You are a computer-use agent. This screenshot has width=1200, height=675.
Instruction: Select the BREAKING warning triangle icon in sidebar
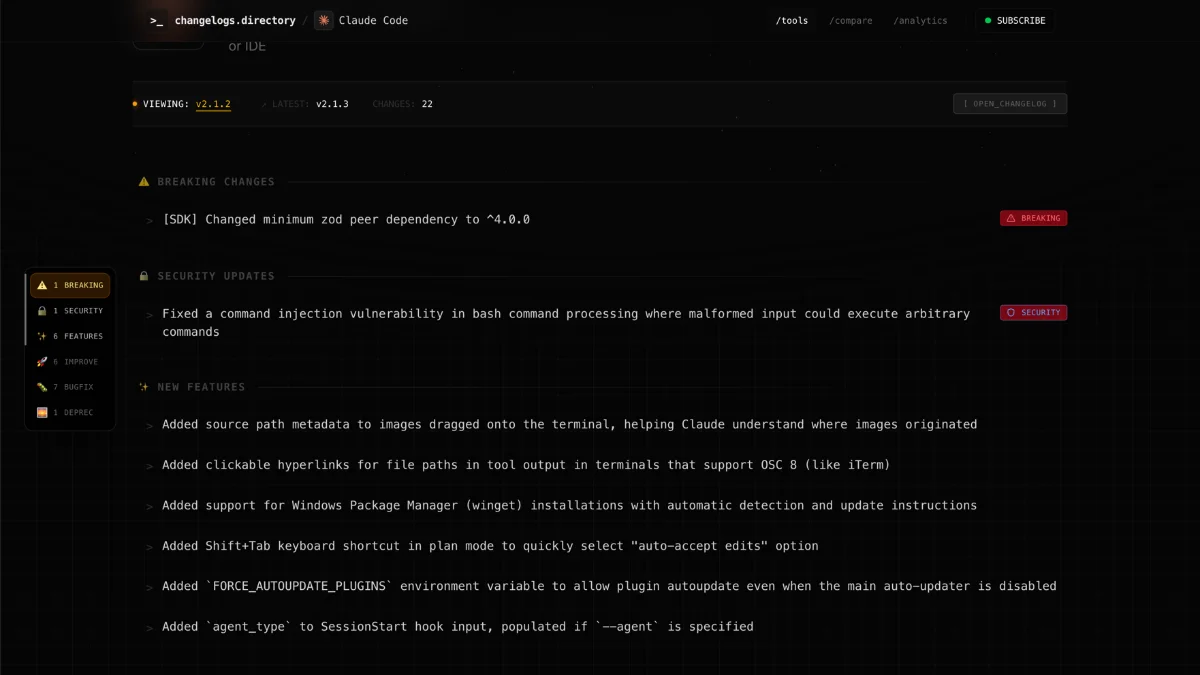(x=42, y=285)
